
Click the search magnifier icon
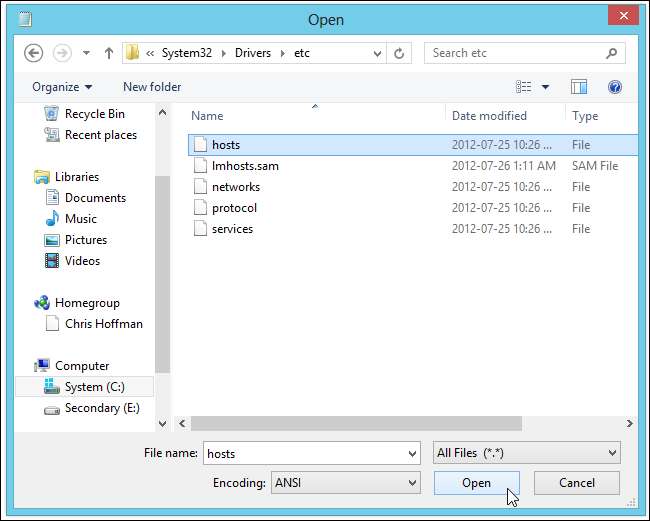pyautogui.click(x=612, y=53)
